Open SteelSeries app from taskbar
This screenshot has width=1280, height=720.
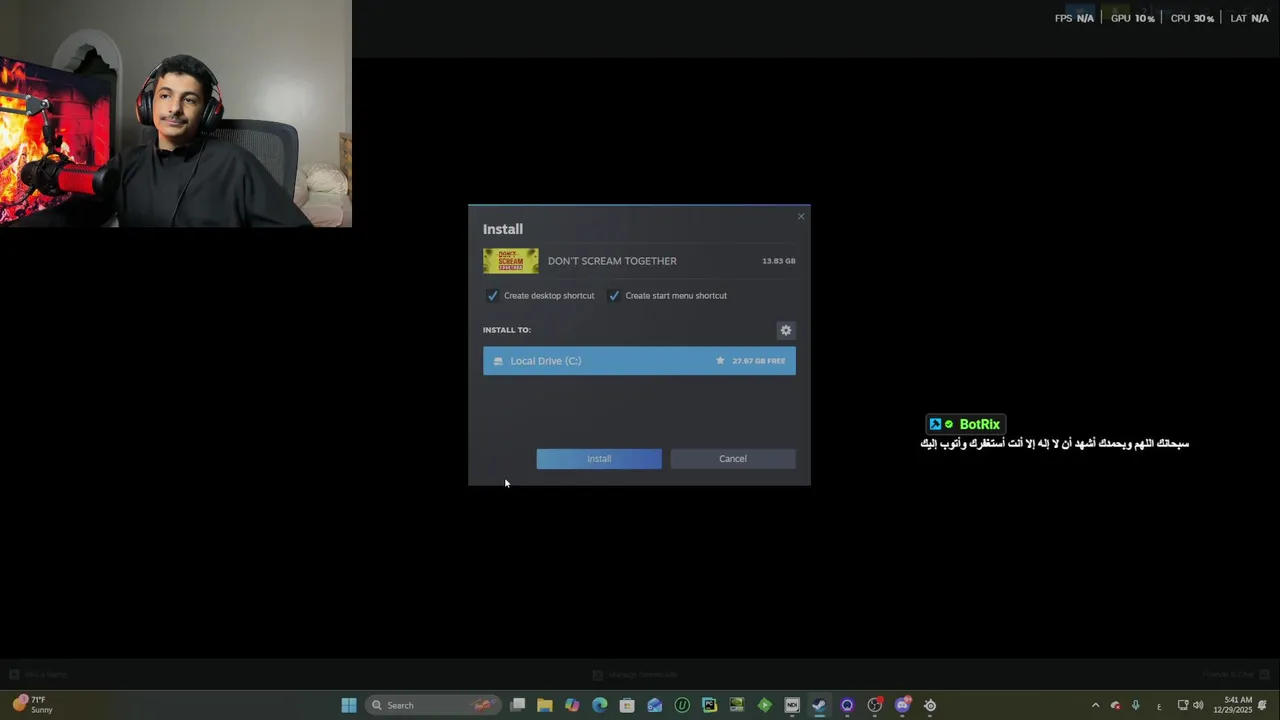coord(930,705)
